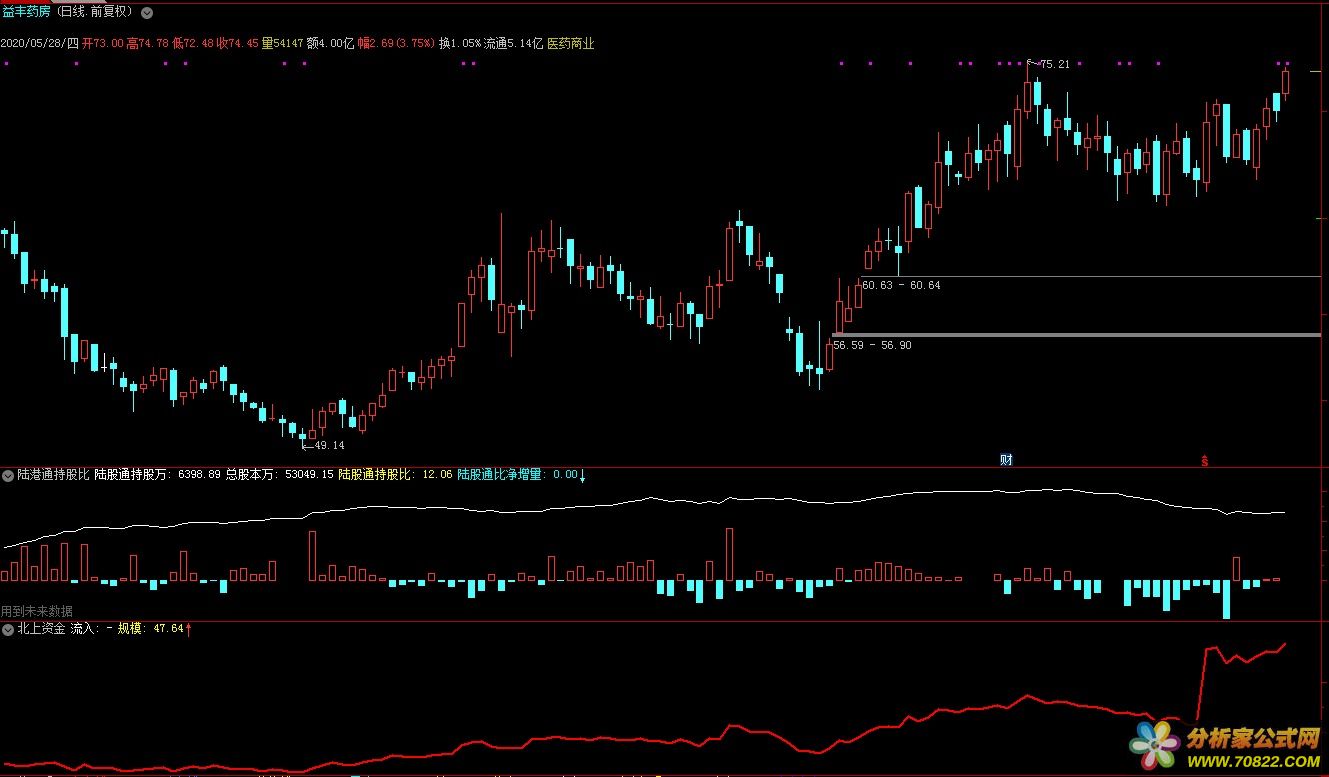The image size is (1329, 777).
Task: Click the 56.59 - 56.90 gap label
Action: coord(872,345)
